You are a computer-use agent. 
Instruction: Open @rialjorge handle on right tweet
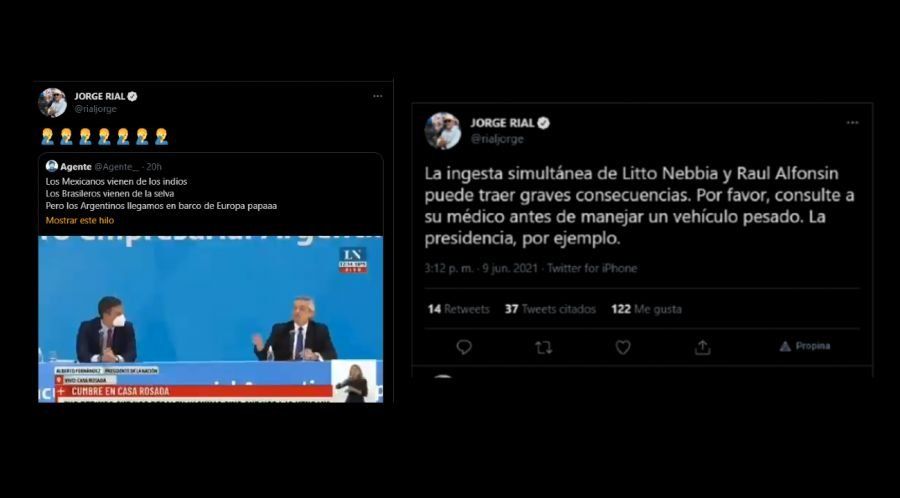(x=497, y=139)
